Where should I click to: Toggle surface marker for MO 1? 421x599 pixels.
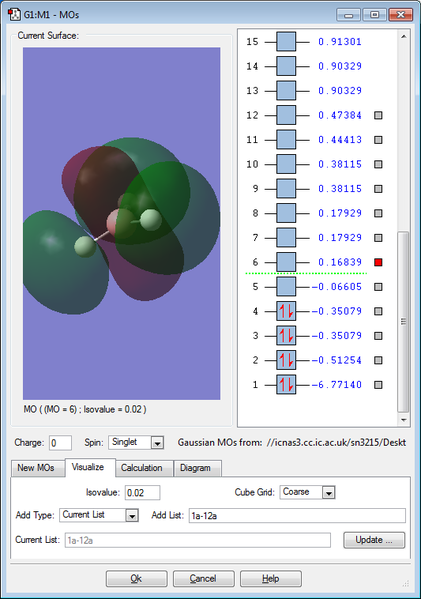(x=378, y=384)
